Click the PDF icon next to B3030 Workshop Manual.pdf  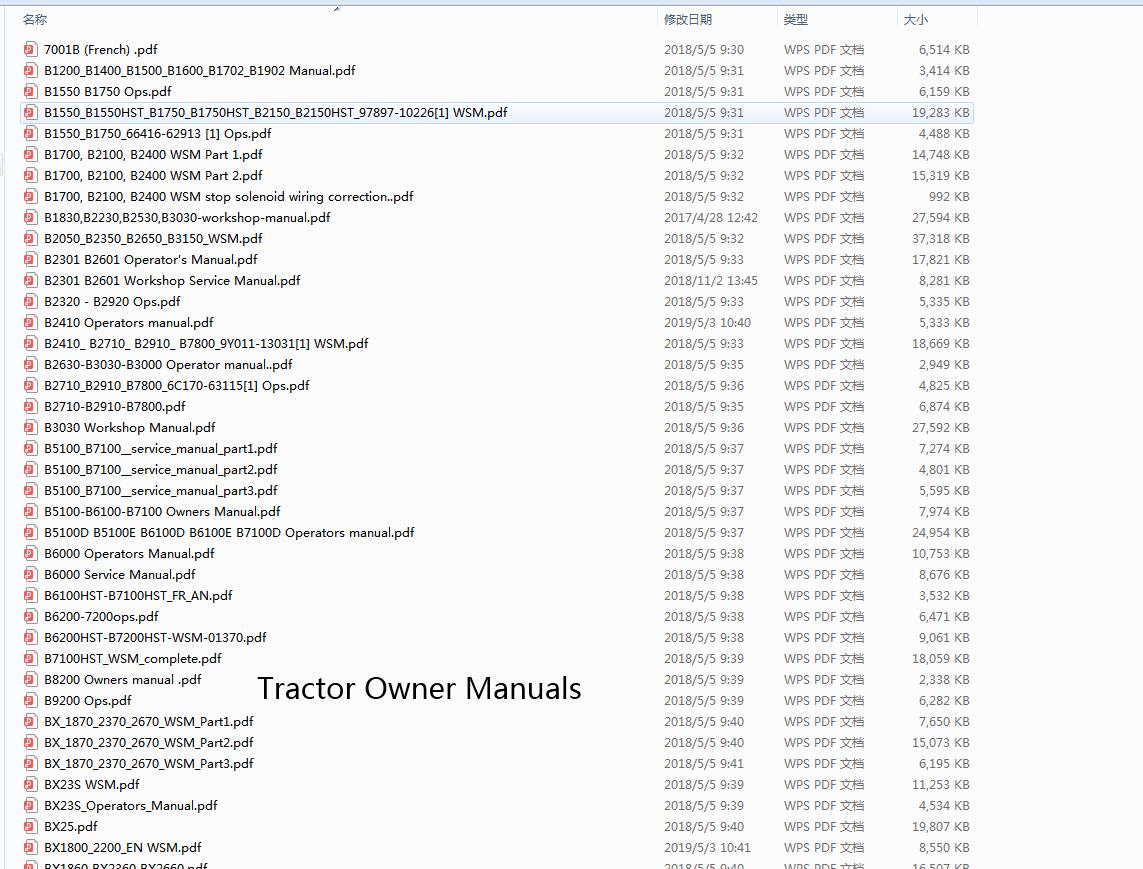(29, 427)
